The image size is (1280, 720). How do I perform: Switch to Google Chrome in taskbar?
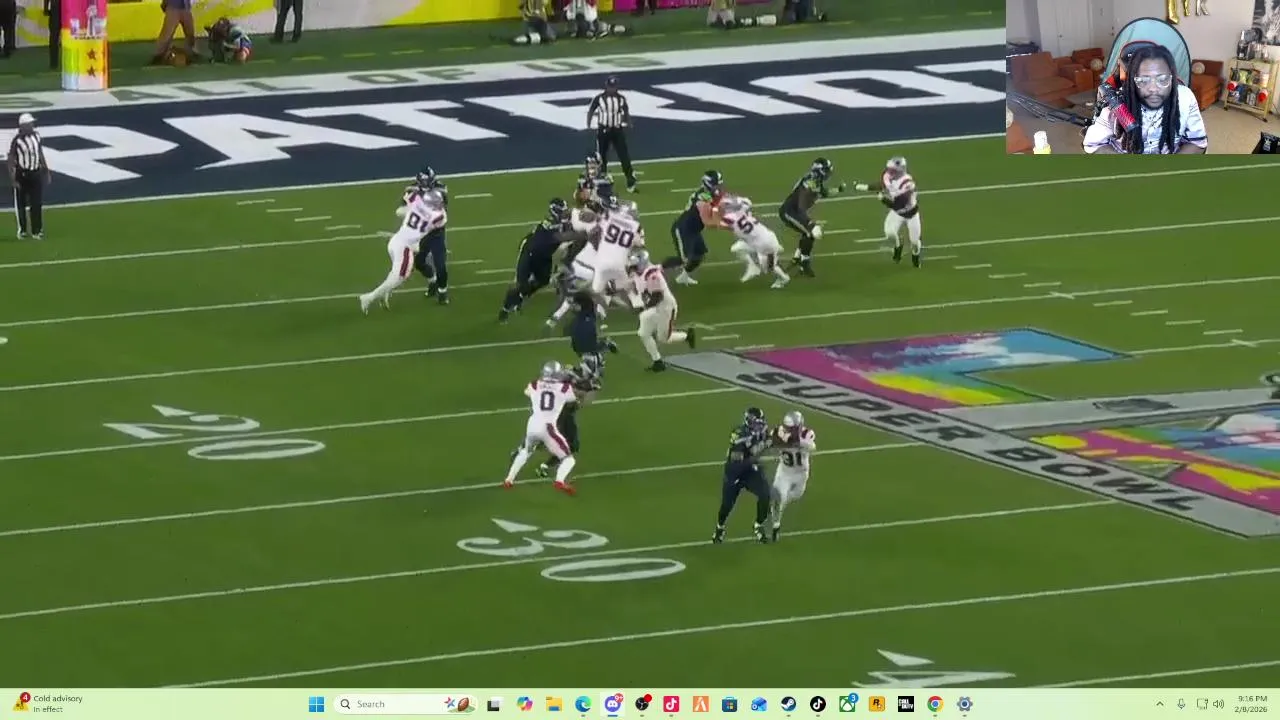click(935, 704)
